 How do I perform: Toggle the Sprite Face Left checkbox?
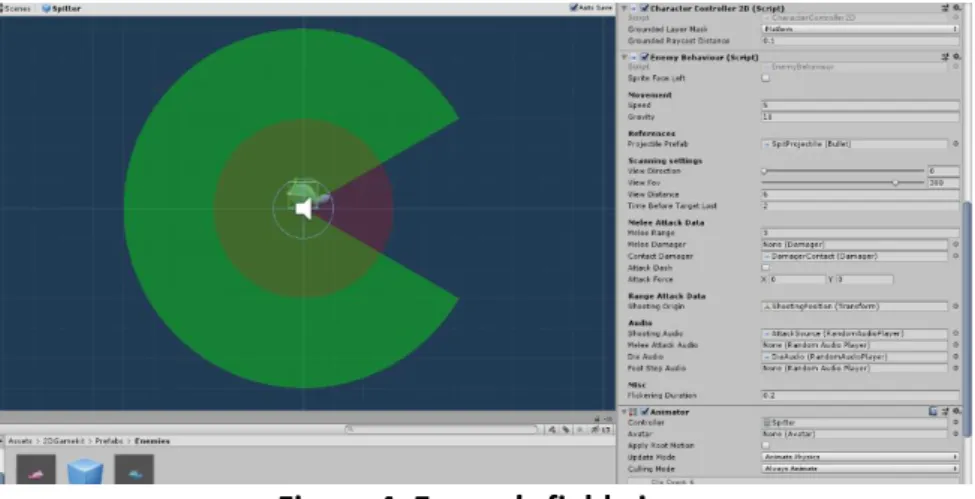(765, 78)
